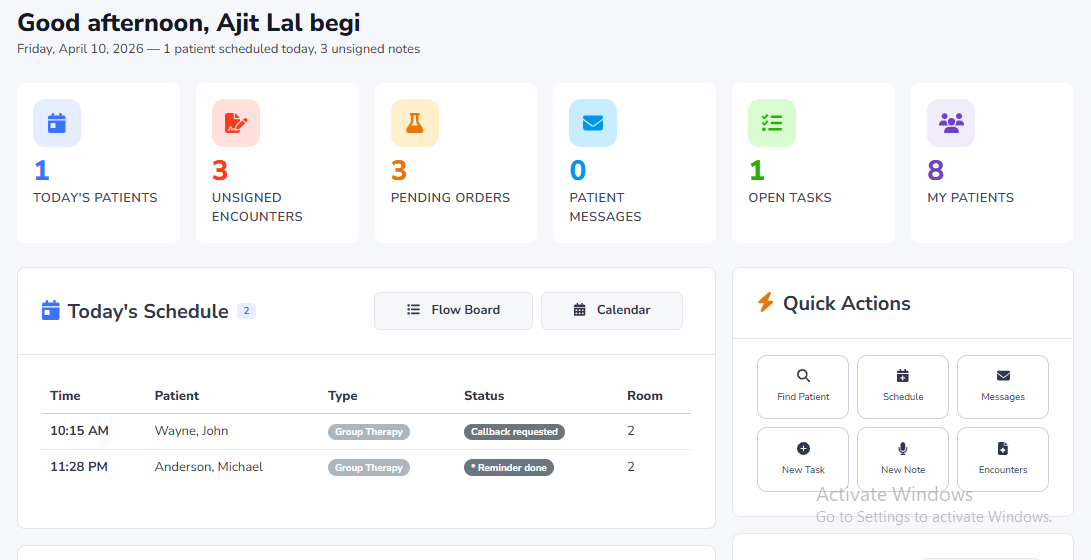Click Group Therapy tag for 10:15 AM
This screenshot has width=1091, height=560.
369,432
